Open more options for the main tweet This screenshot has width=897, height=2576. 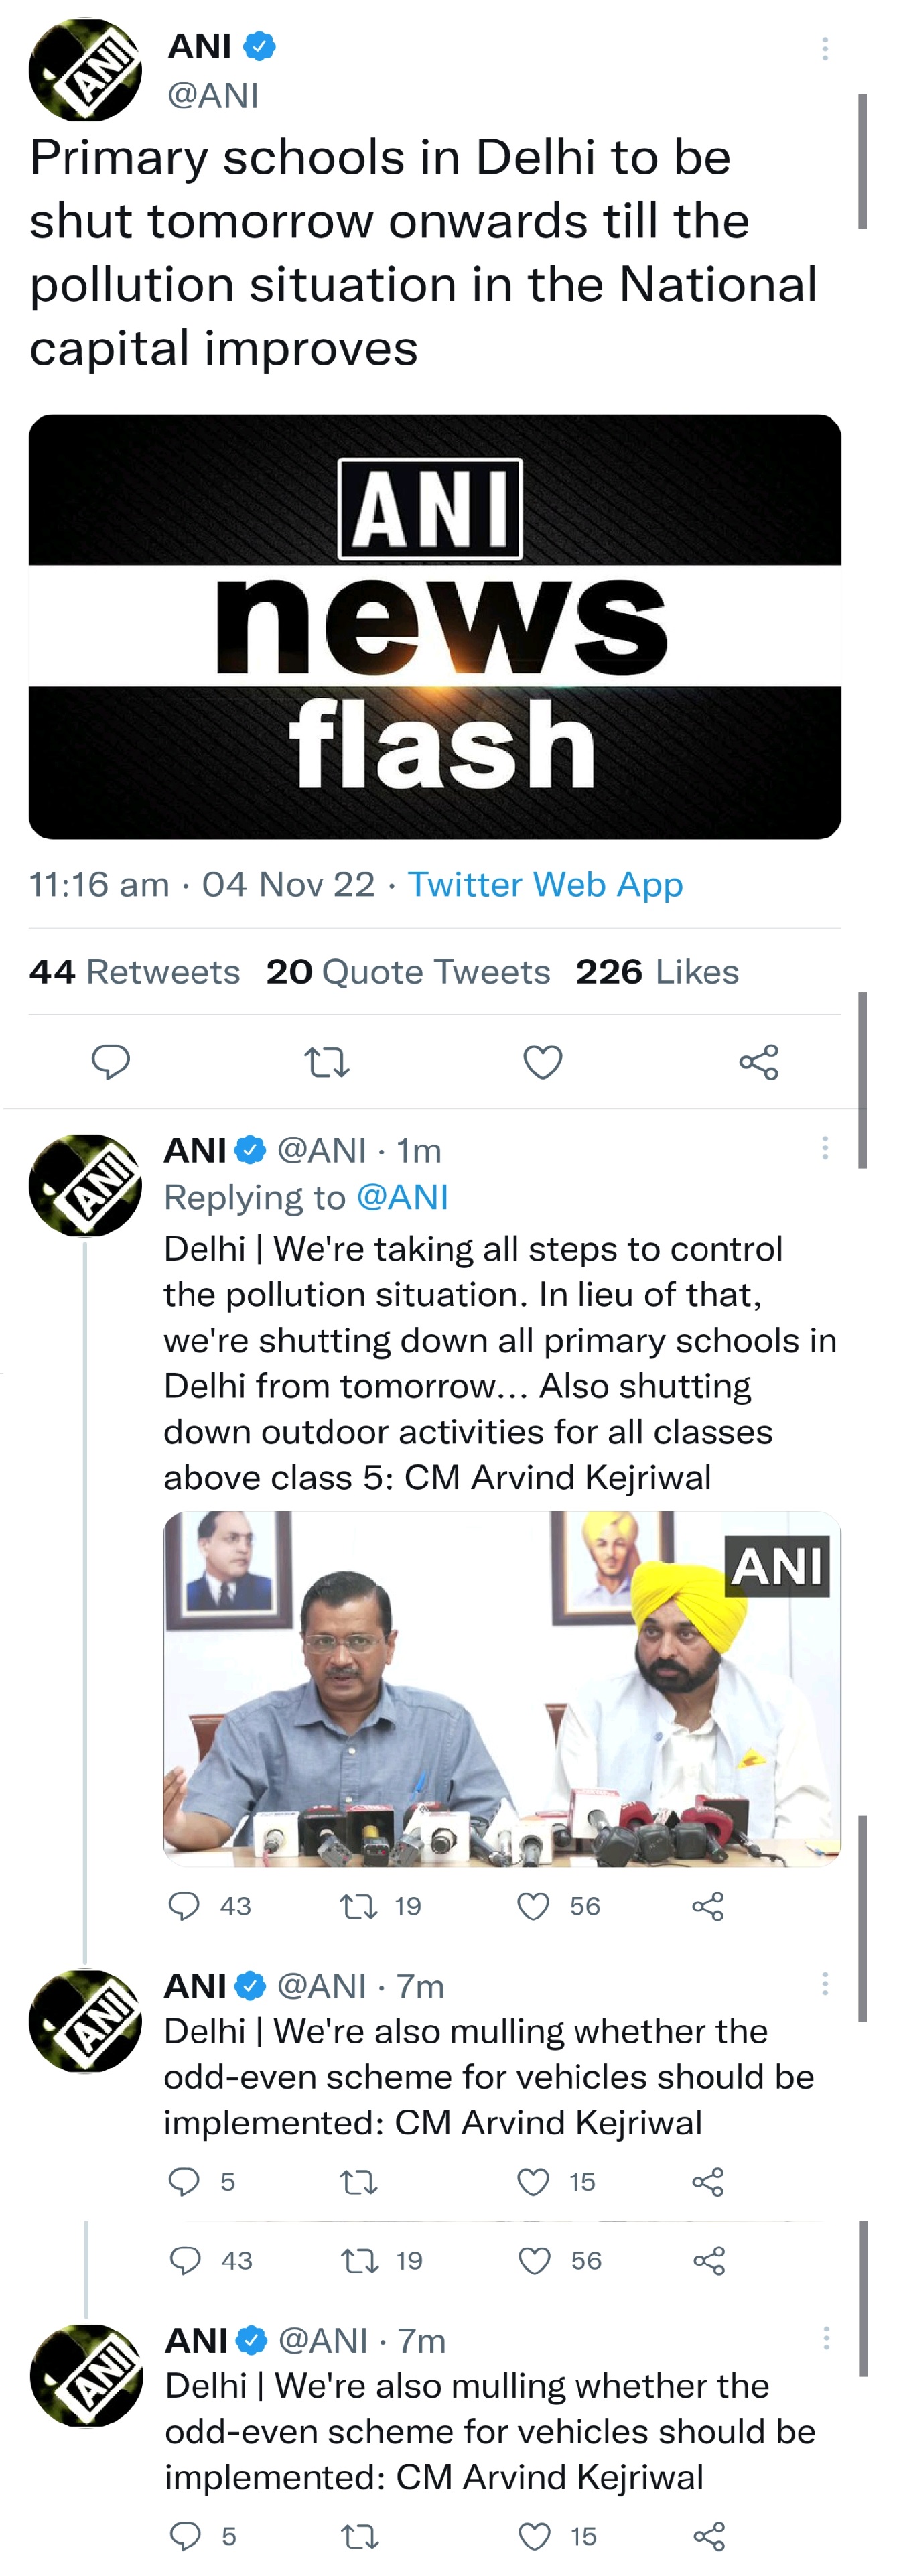[x=824, y=49]
